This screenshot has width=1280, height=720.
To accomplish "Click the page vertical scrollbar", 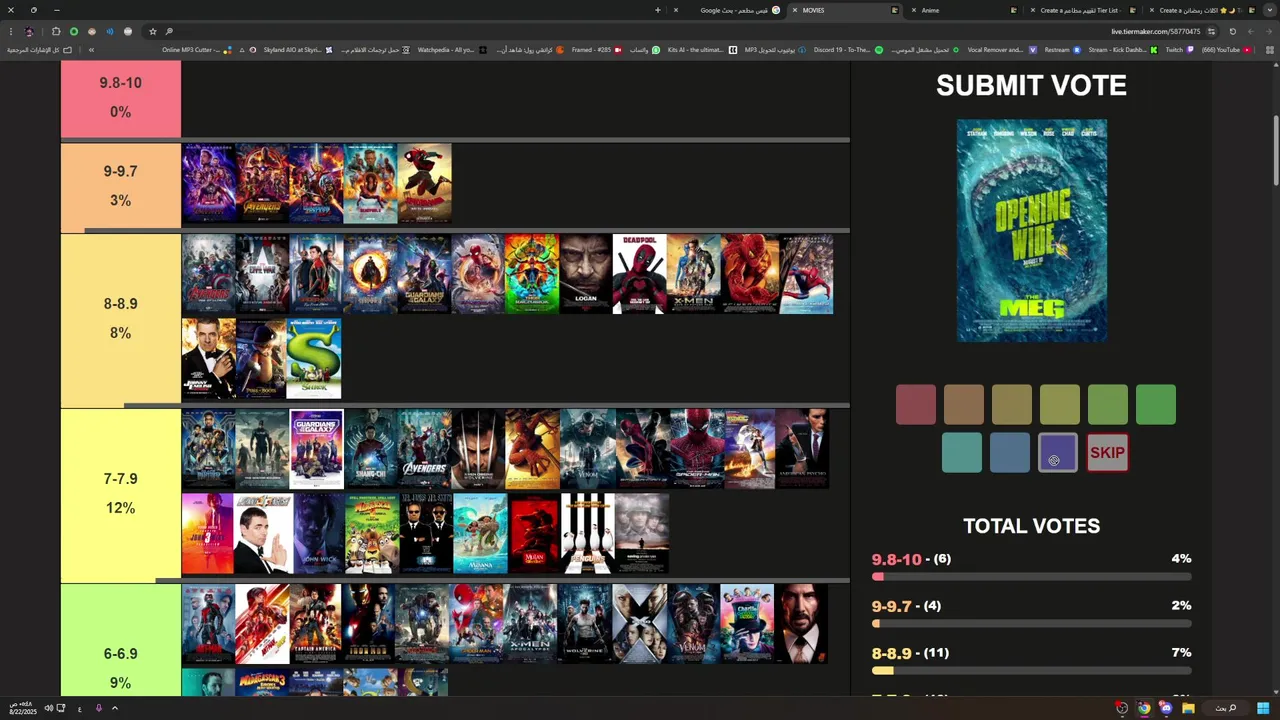I will click(1275, 150).
